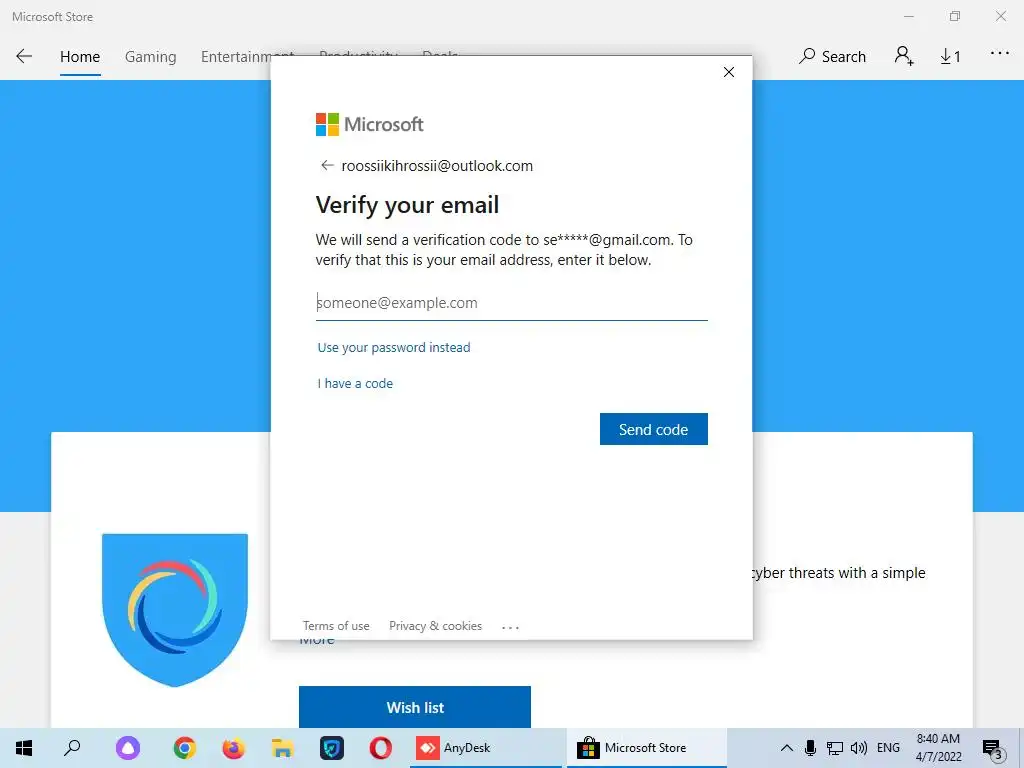Click the Microsoft logo in dialog
1024x768 pixels.
(x=370, y=124)
